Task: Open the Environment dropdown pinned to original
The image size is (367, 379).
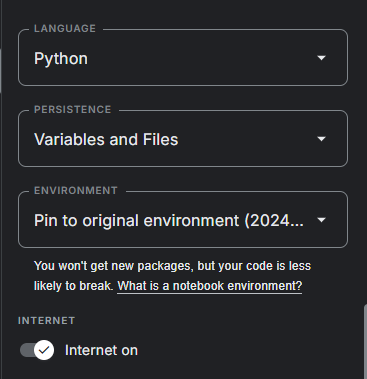Action: click(183, 220)
